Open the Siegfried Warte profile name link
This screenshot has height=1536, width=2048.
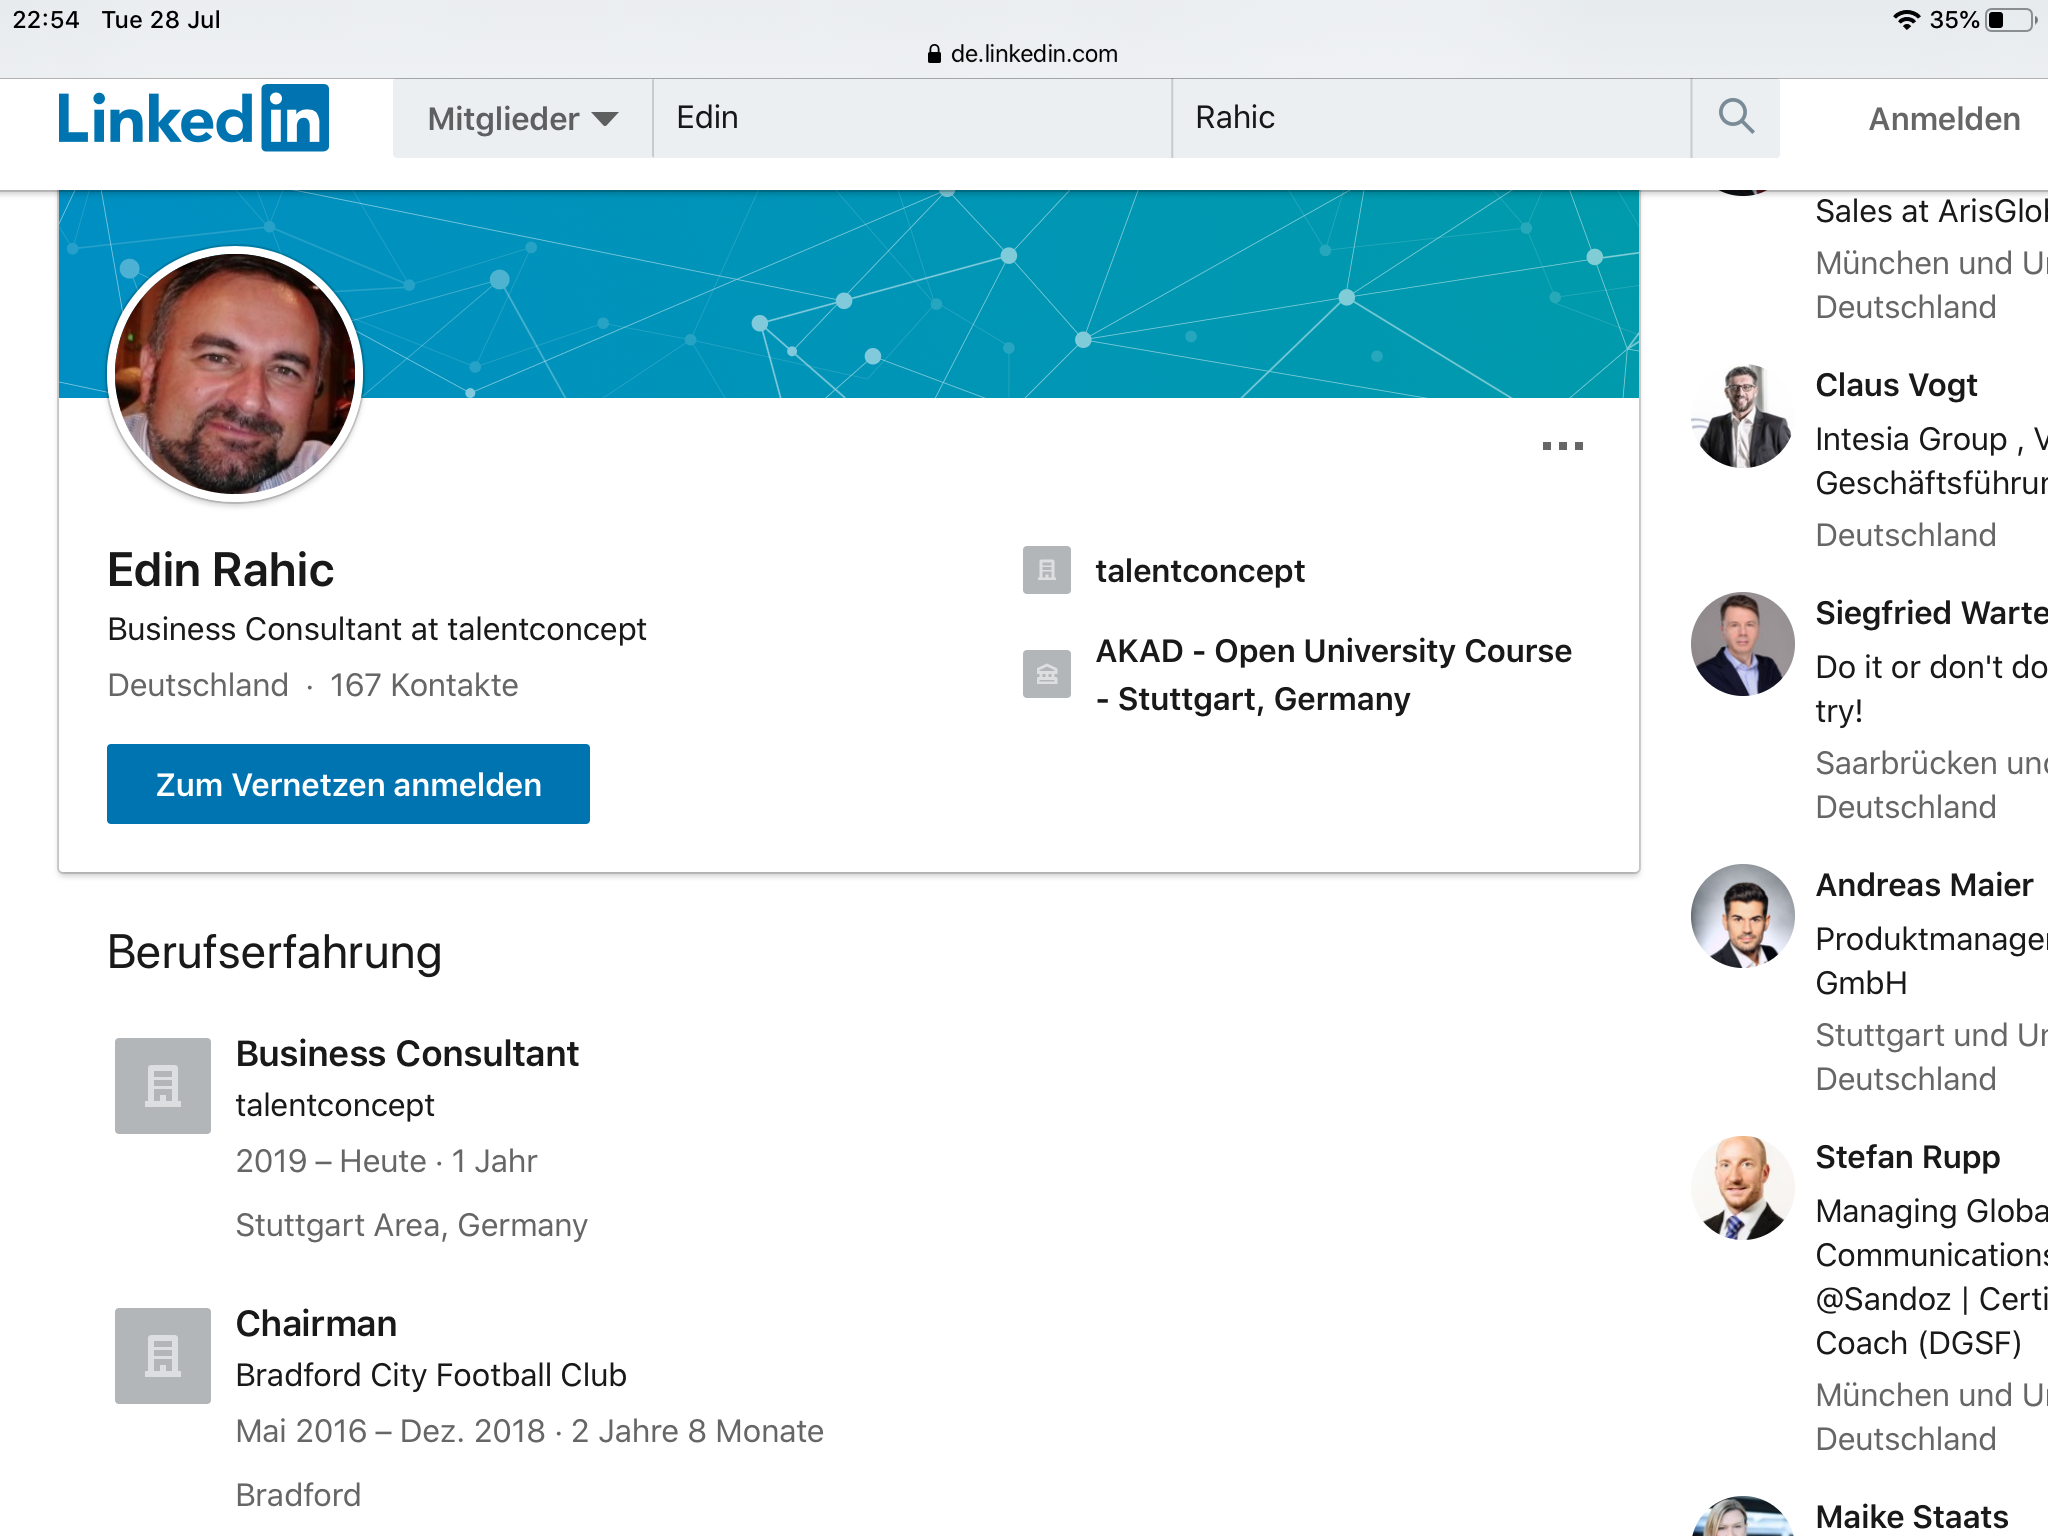[x=1931, y=613]
